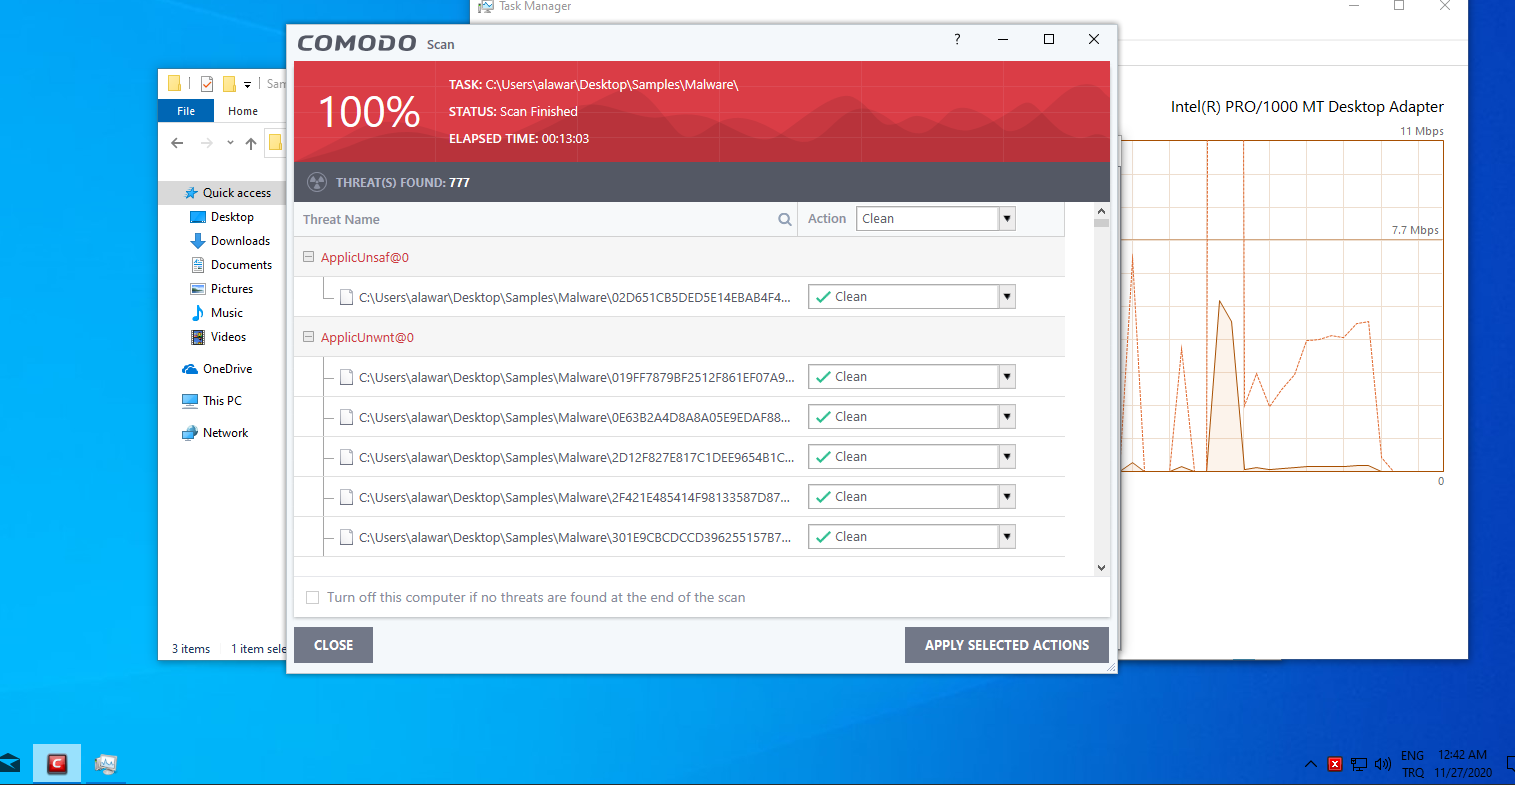Select file path ending 019FF7879BF2512F861EF07A9

[577, 377]
